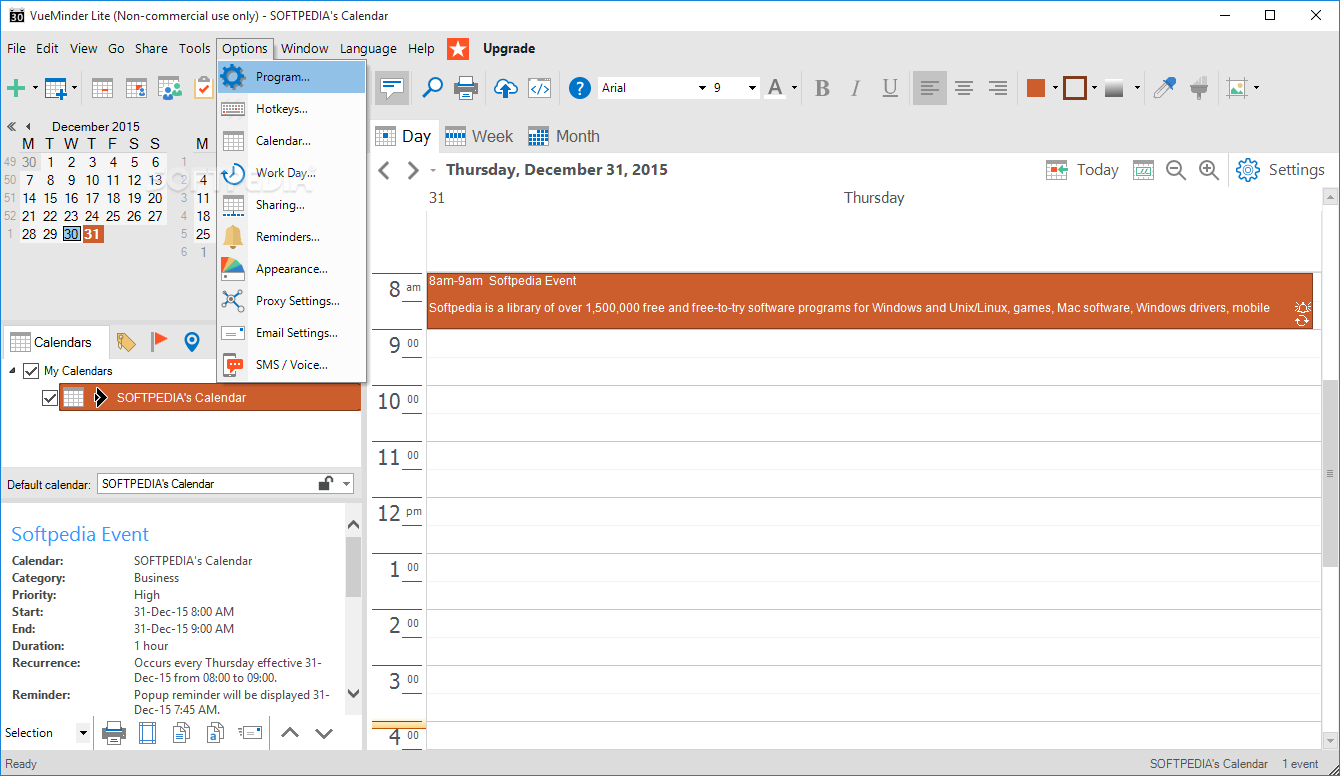Uncheck SOFTPEDIA's Calendar checkbox
This screenshot has height=776, width=1340.
click(x=50, y=398)
